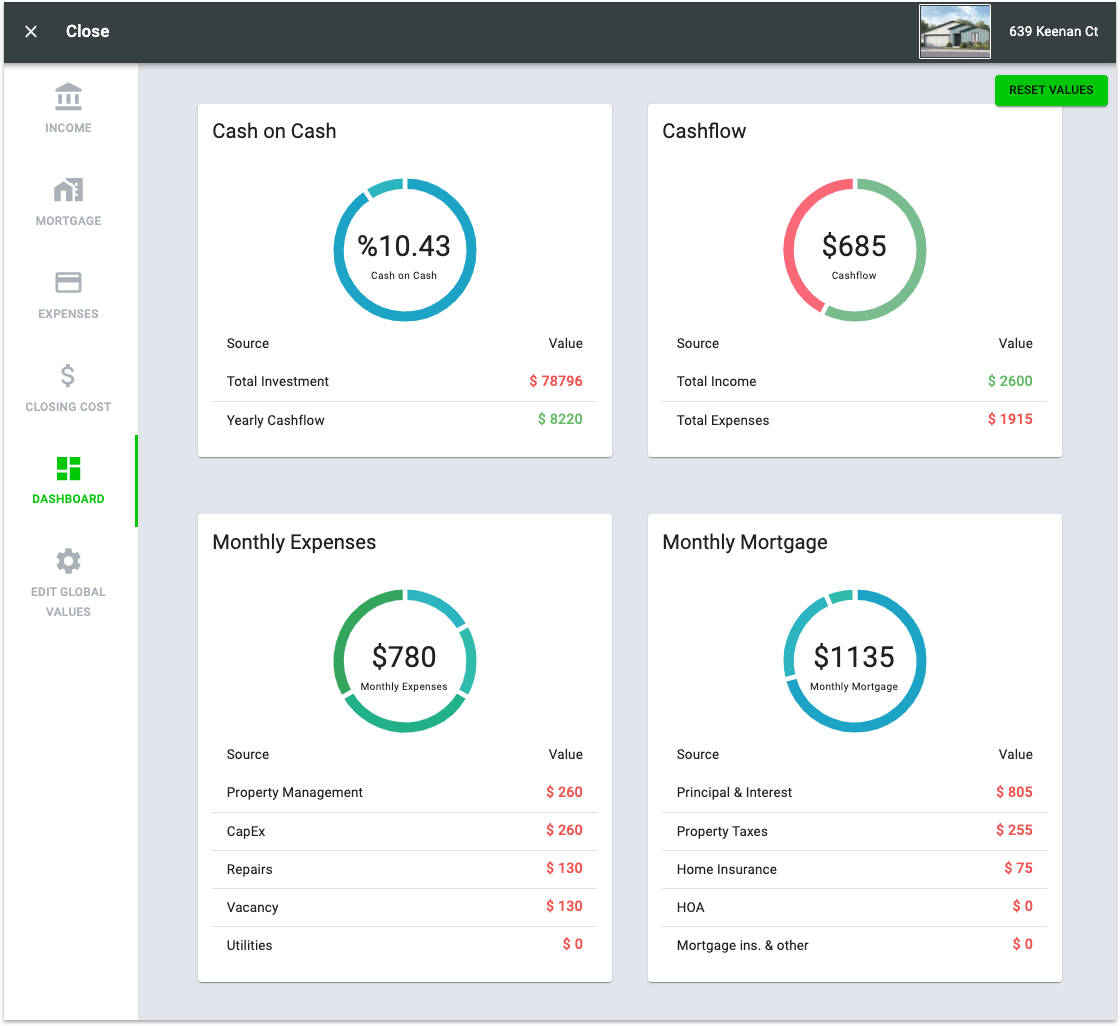This screenshot has width=1120, height=1026.
Task: Click the Cash on Cash card title
Action: click(274, 131)
